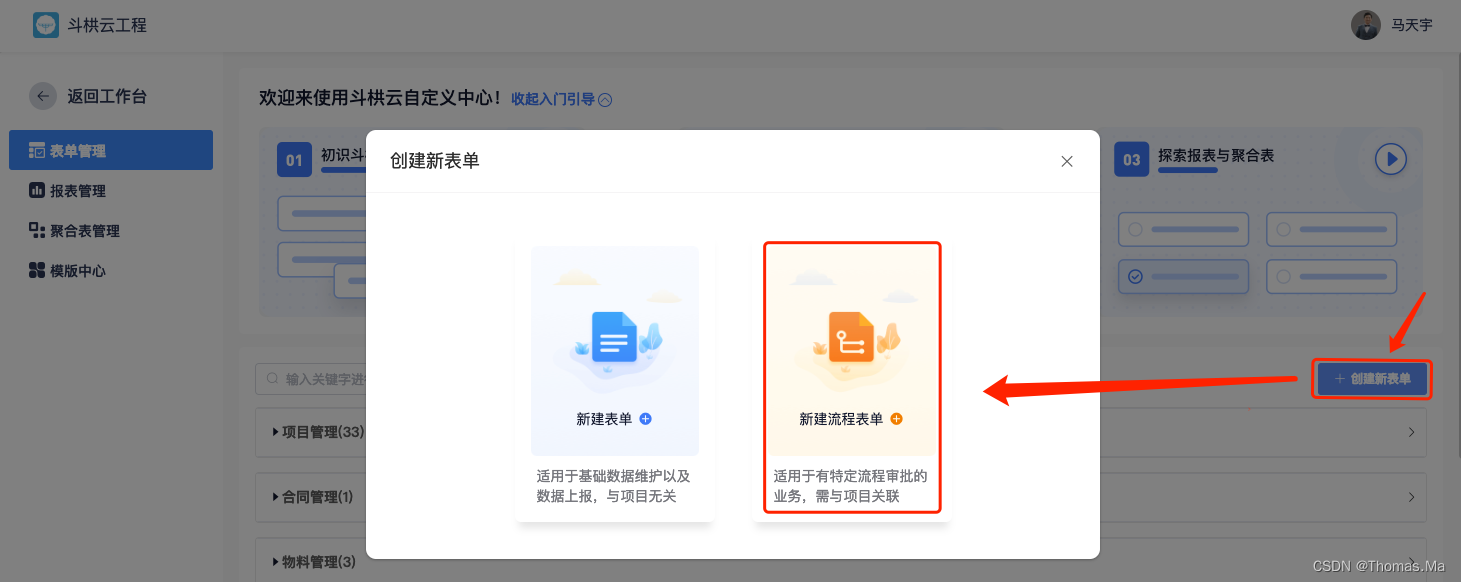Image resolution: width=1461 pixels, height=582 pixels.
Task: Click the 报表管理 sidebar icon
Action: pos(37,190)
